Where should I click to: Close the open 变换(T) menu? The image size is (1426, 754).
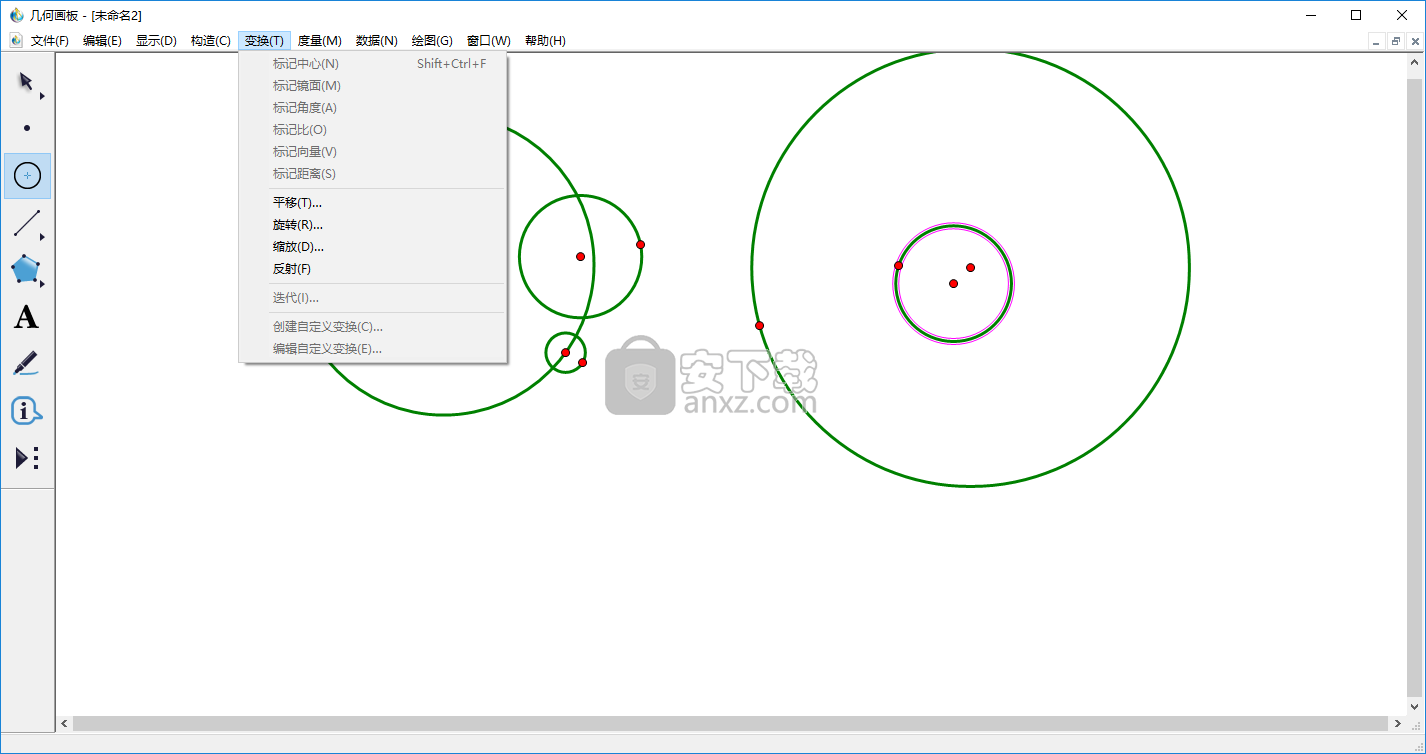(x=264, y=41)
